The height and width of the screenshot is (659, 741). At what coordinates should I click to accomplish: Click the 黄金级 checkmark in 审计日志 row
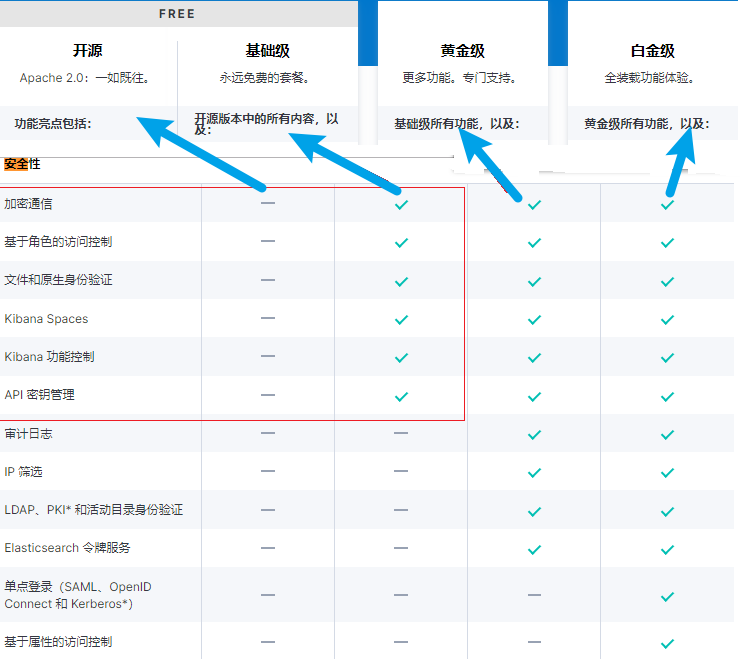[534, 434]
